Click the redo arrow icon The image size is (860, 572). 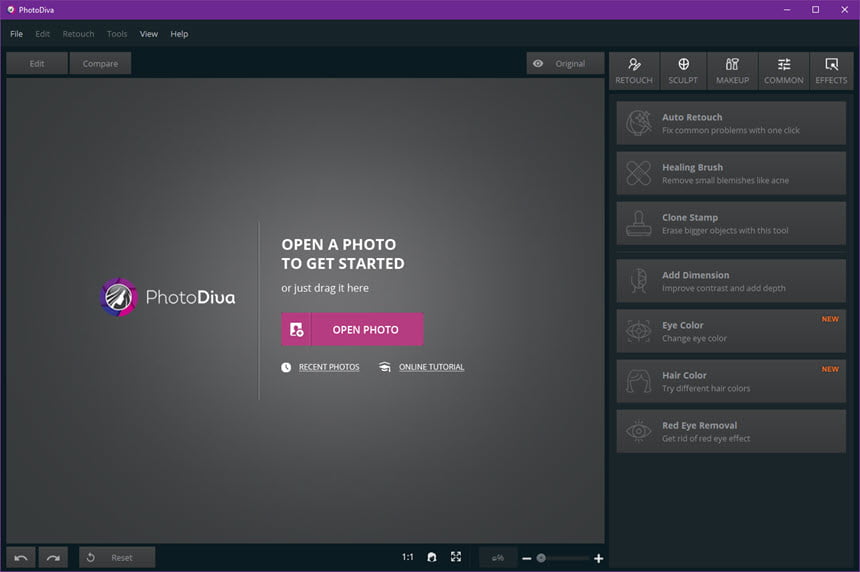pyautogui.click(x=53, y=558)
